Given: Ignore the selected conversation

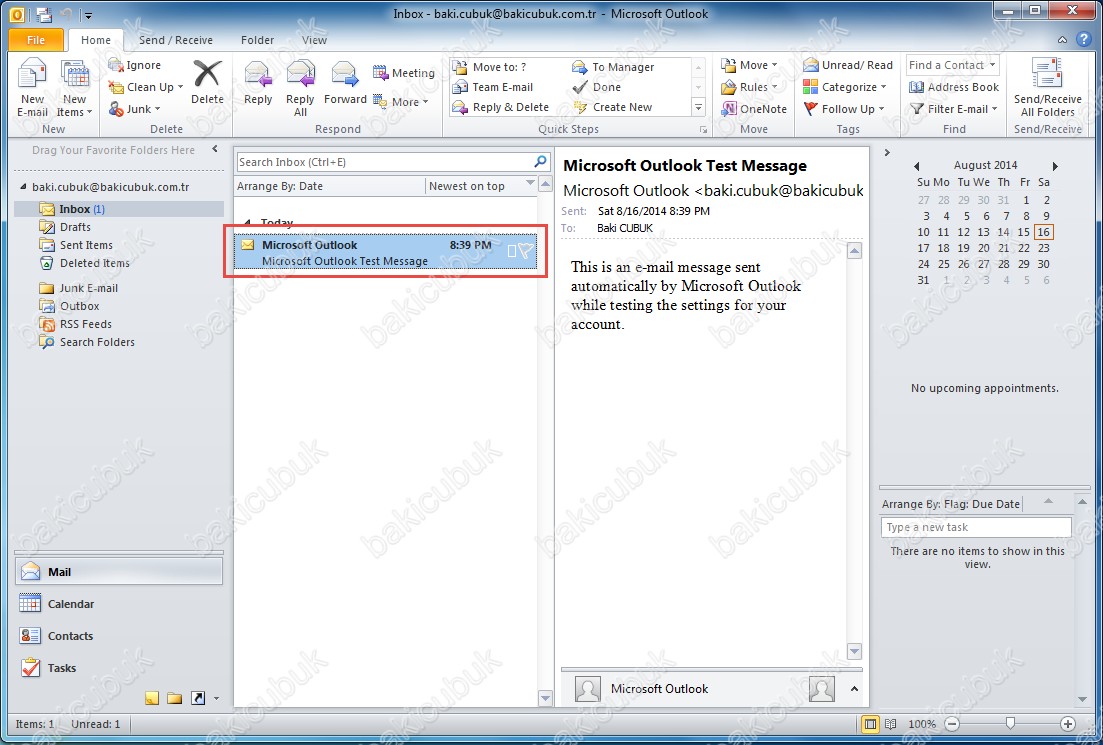Looking at the screenshot, I should [134, 65].
